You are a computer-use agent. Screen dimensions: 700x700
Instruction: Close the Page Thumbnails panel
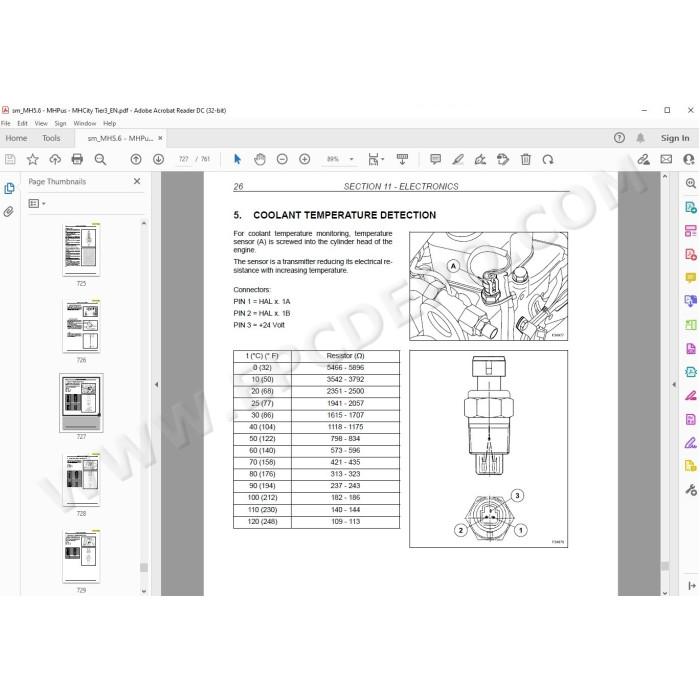click(137, 181)
